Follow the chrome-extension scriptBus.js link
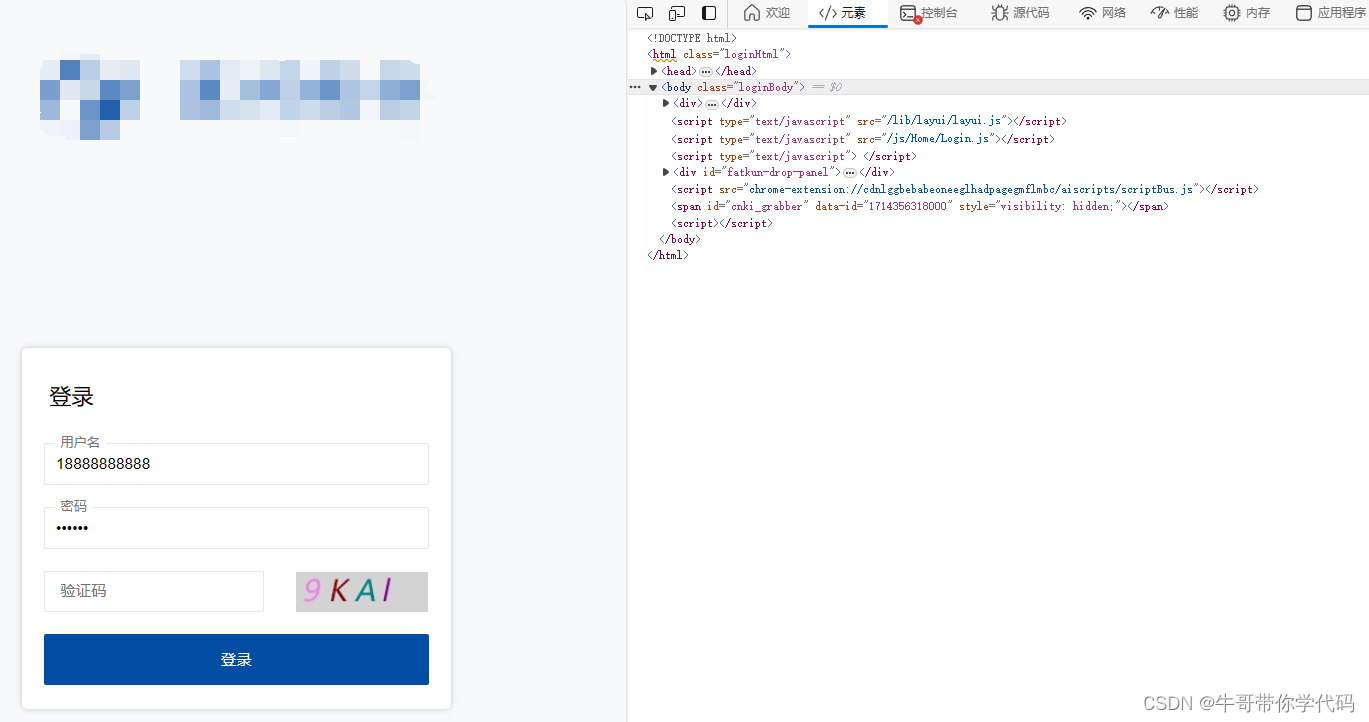Screen dimensions: 1369x722 click(x=972, y=189)
